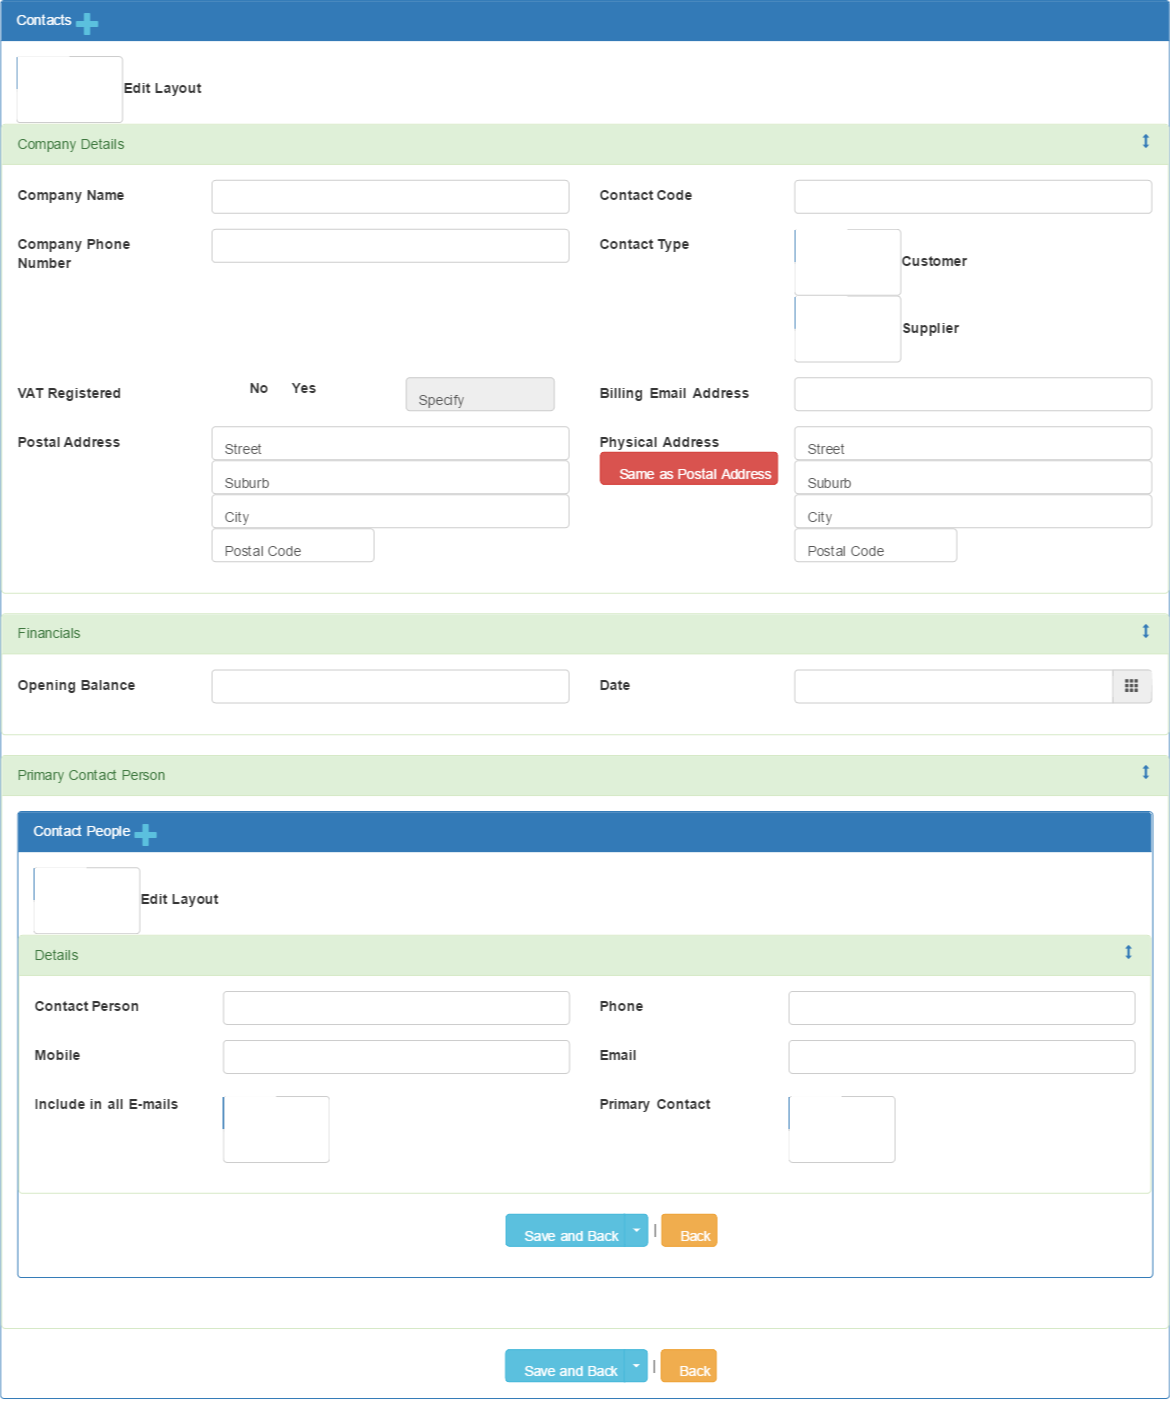The width and height of the screenshot is (1170, 1419).
Task: Collapse the Primary Contact Person section arrow
Action: [x=1145, y=772]
